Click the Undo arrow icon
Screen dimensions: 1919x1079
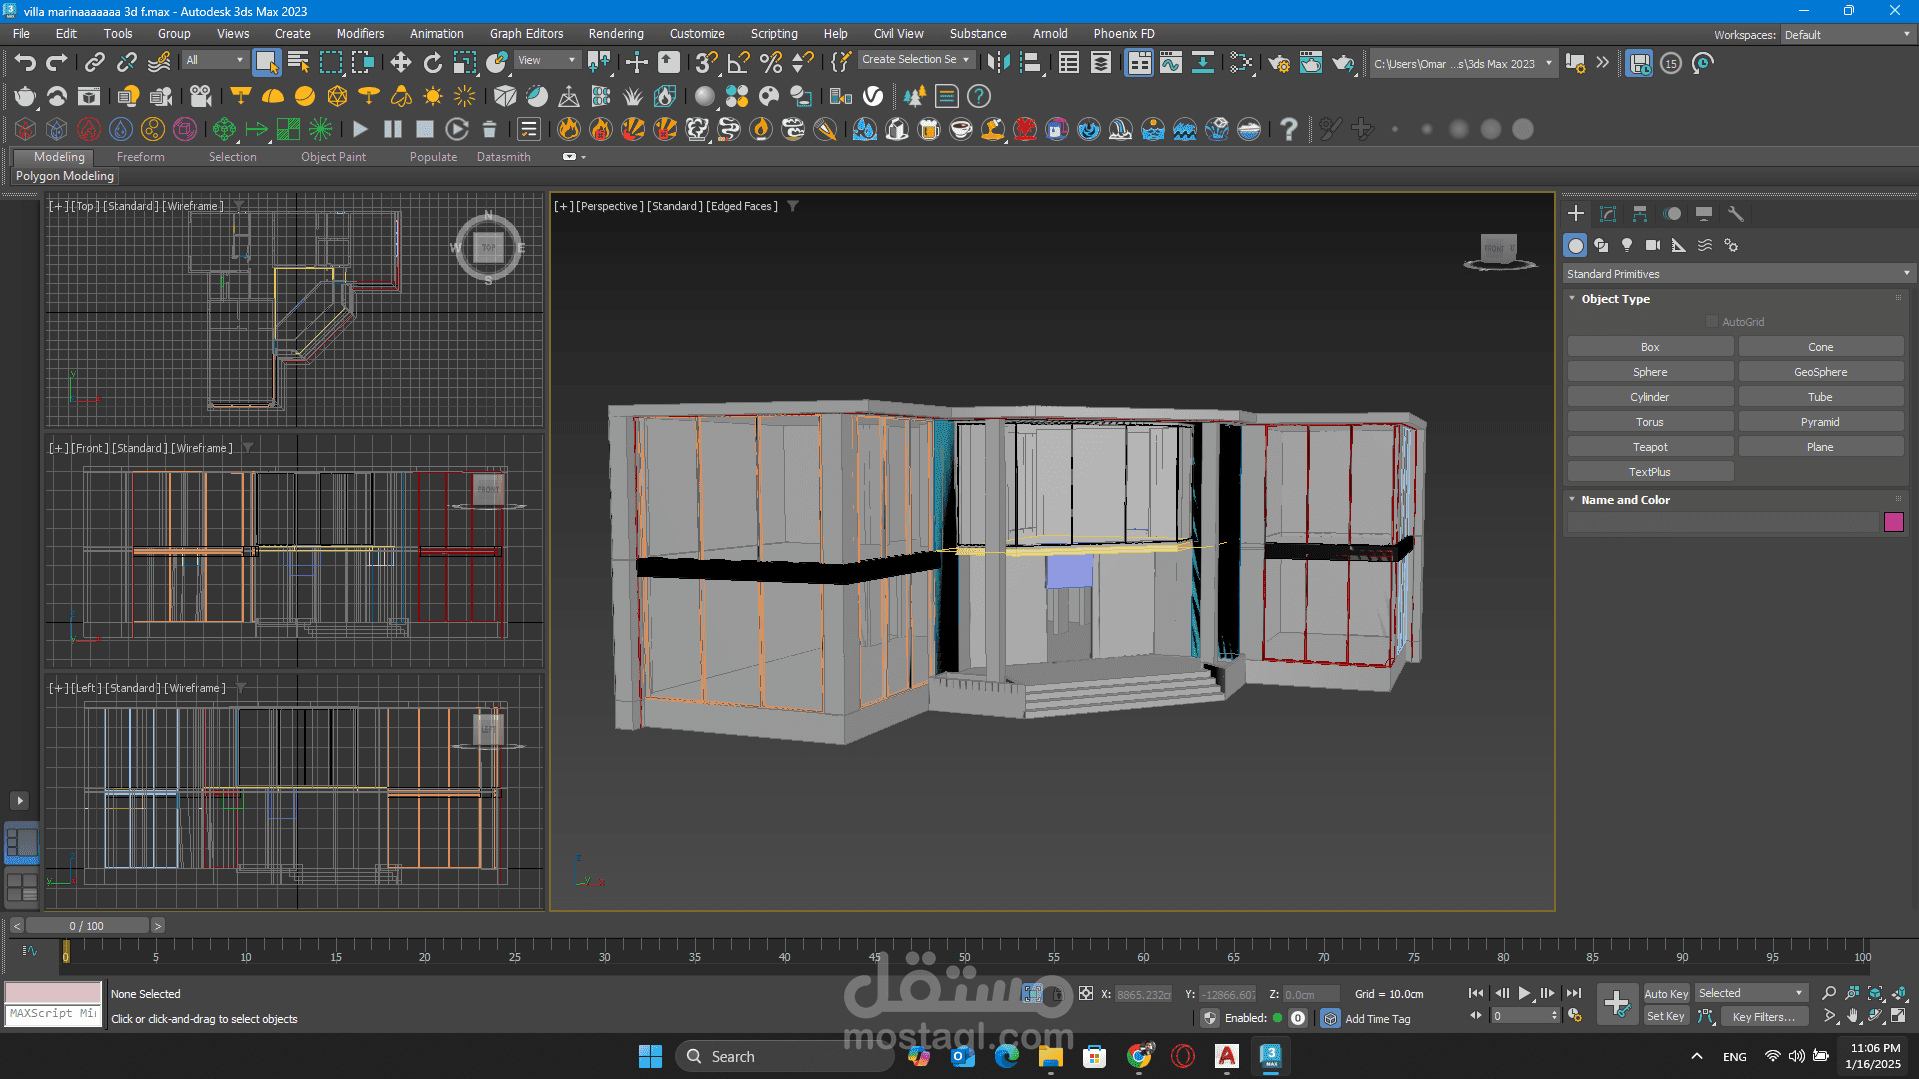[x=25, y=63]
